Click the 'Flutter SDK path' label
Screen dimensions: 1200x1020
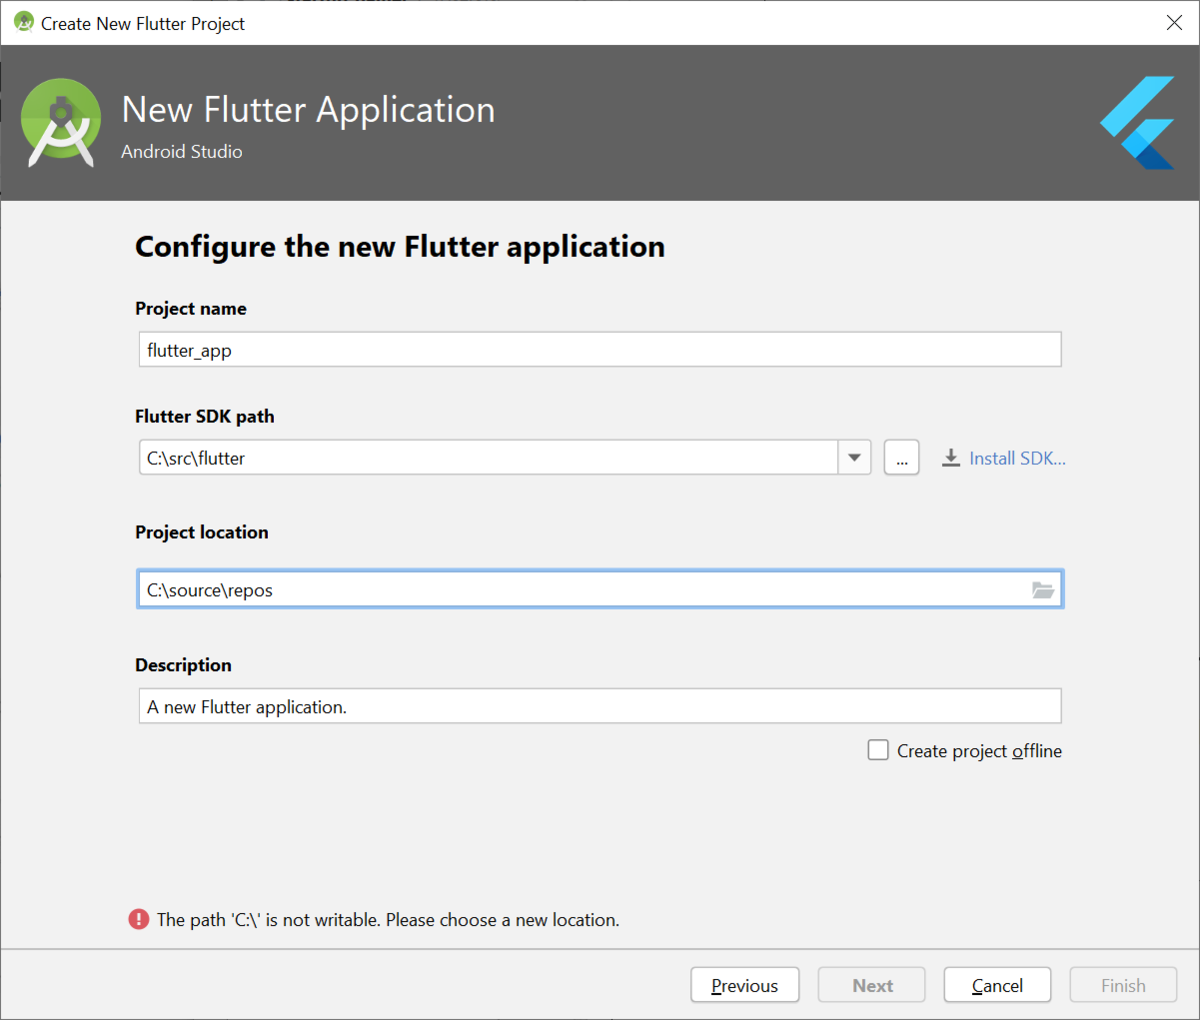205,416
